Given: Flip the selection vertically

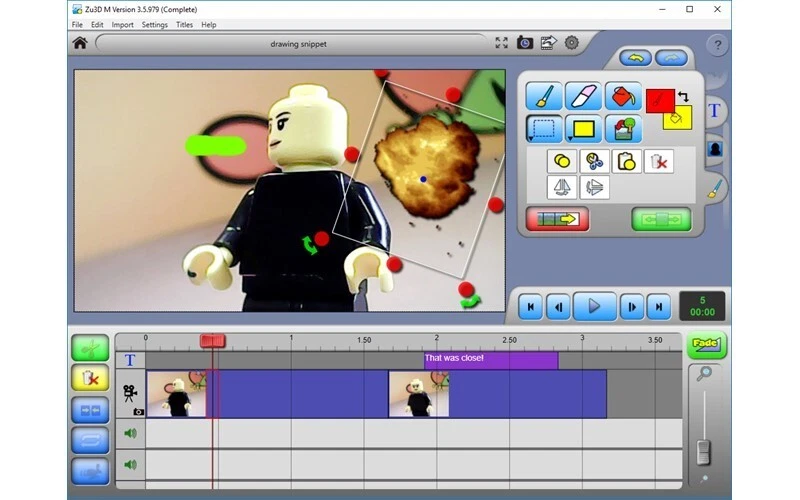Looking at the screenshot, I should [x=594, y=187].
